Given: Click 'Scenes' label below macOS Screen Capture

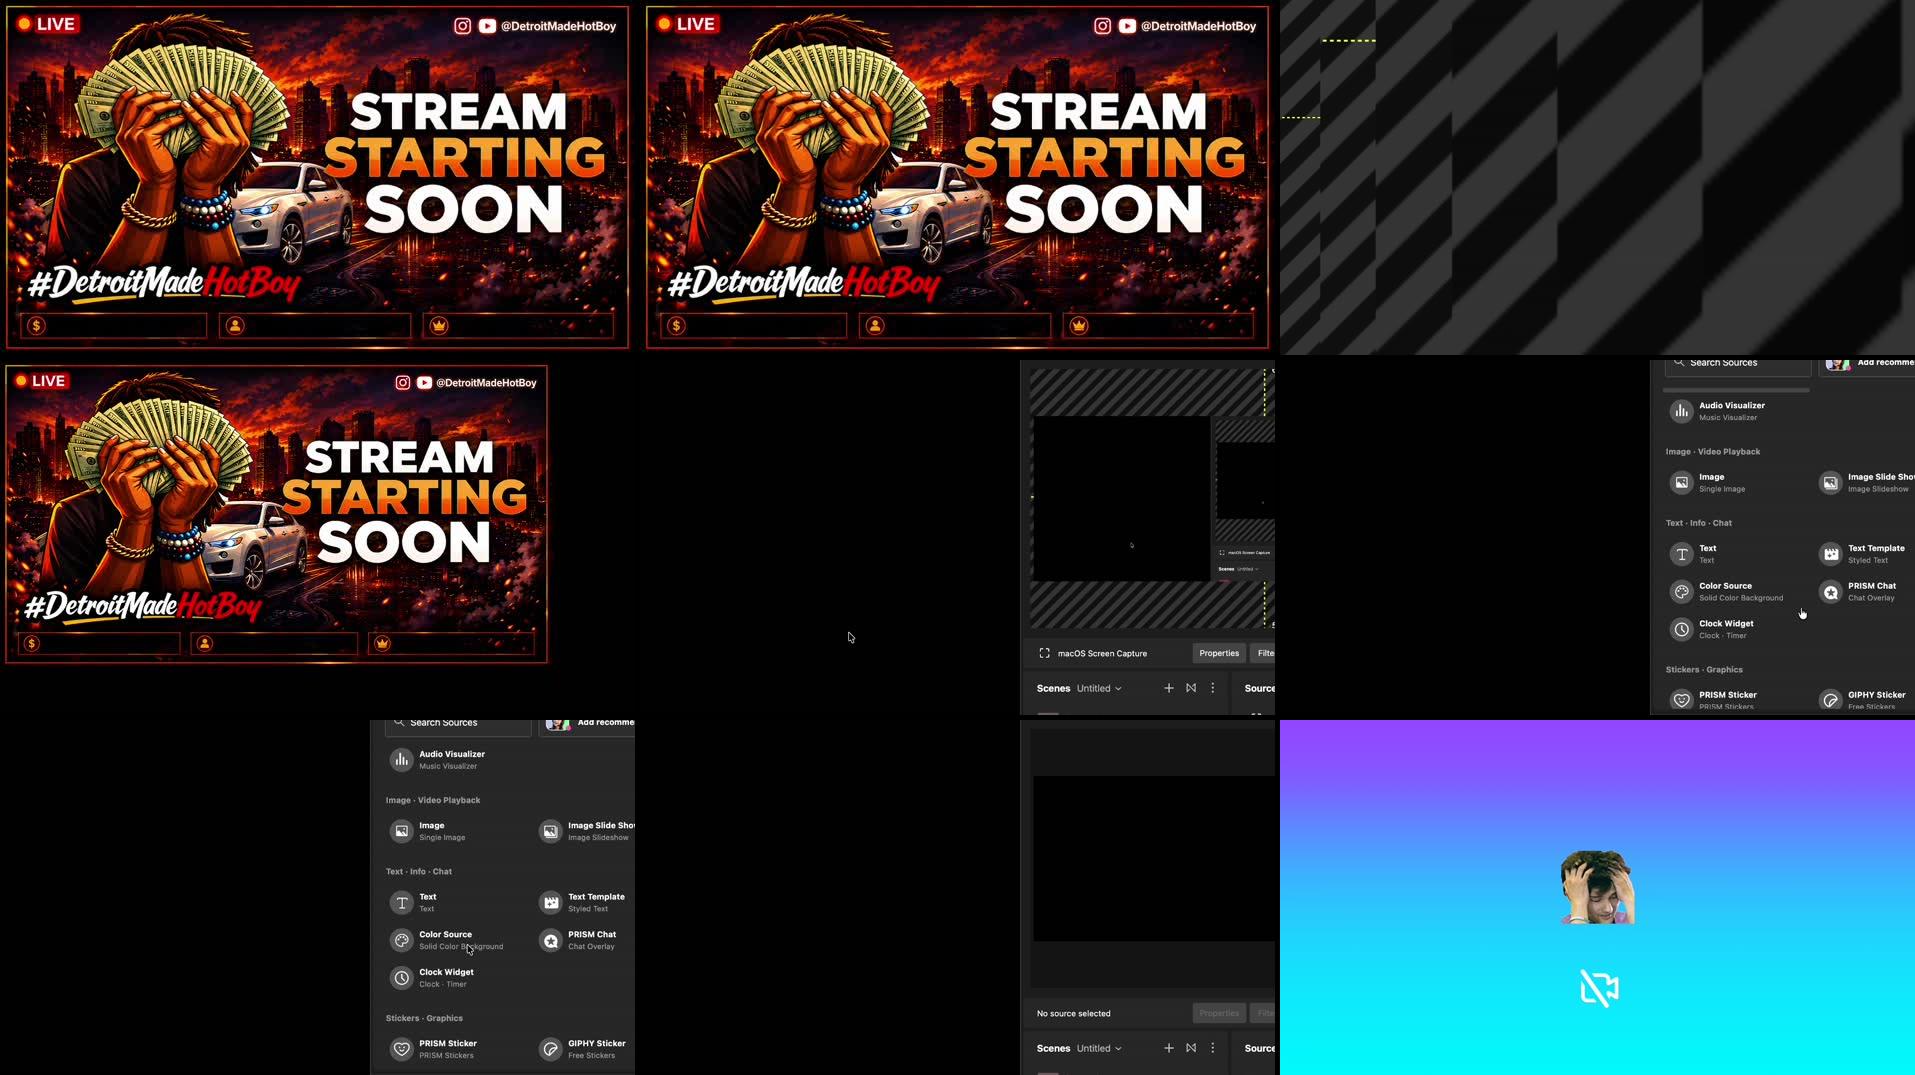Looking at the screenshot, I should 1053,688.
